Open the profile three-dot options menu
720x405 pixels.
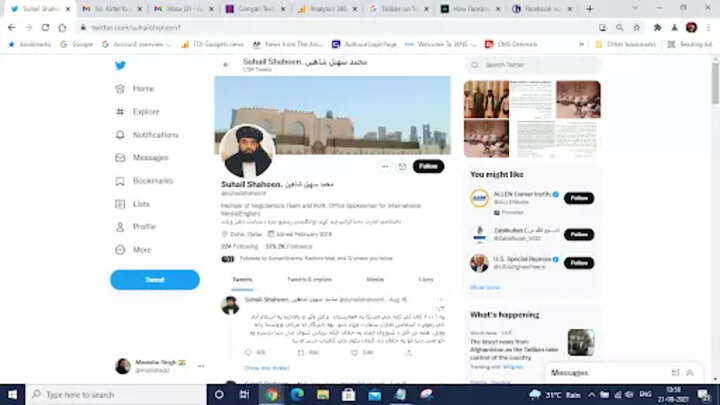pyautogui.click(x=385, y=166)
